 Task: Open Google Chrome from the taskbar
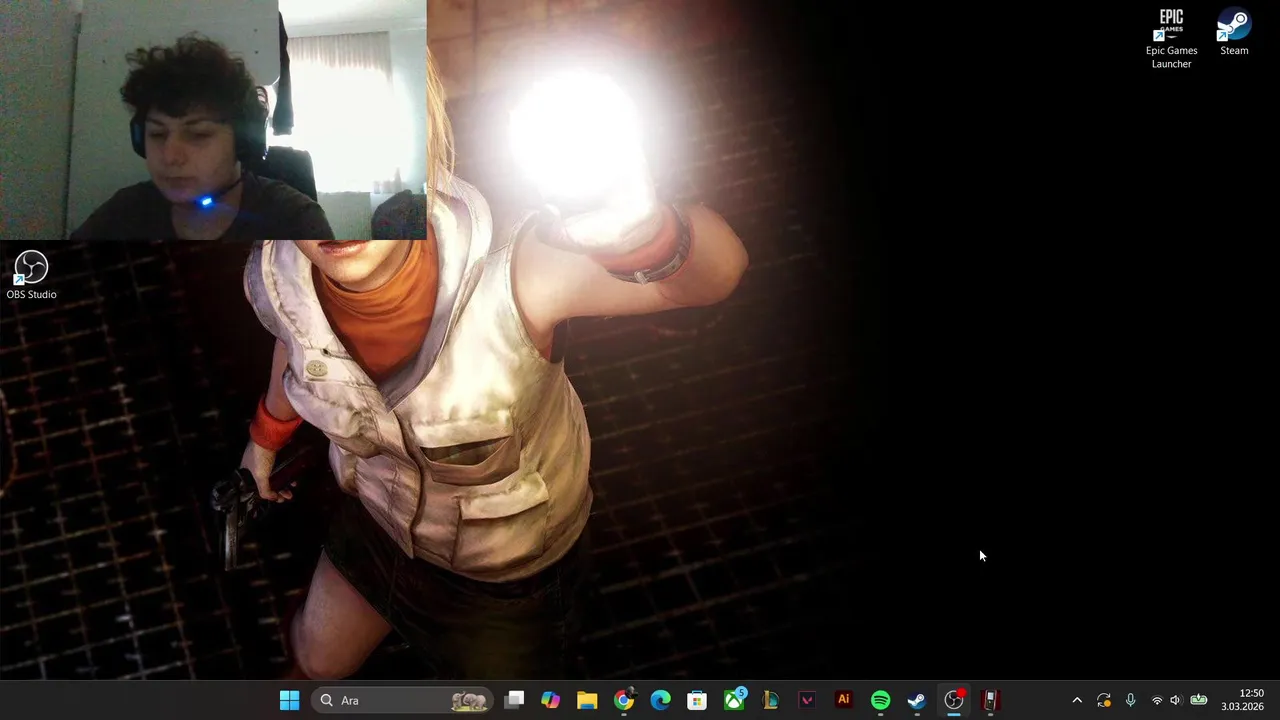pos(624,700)
